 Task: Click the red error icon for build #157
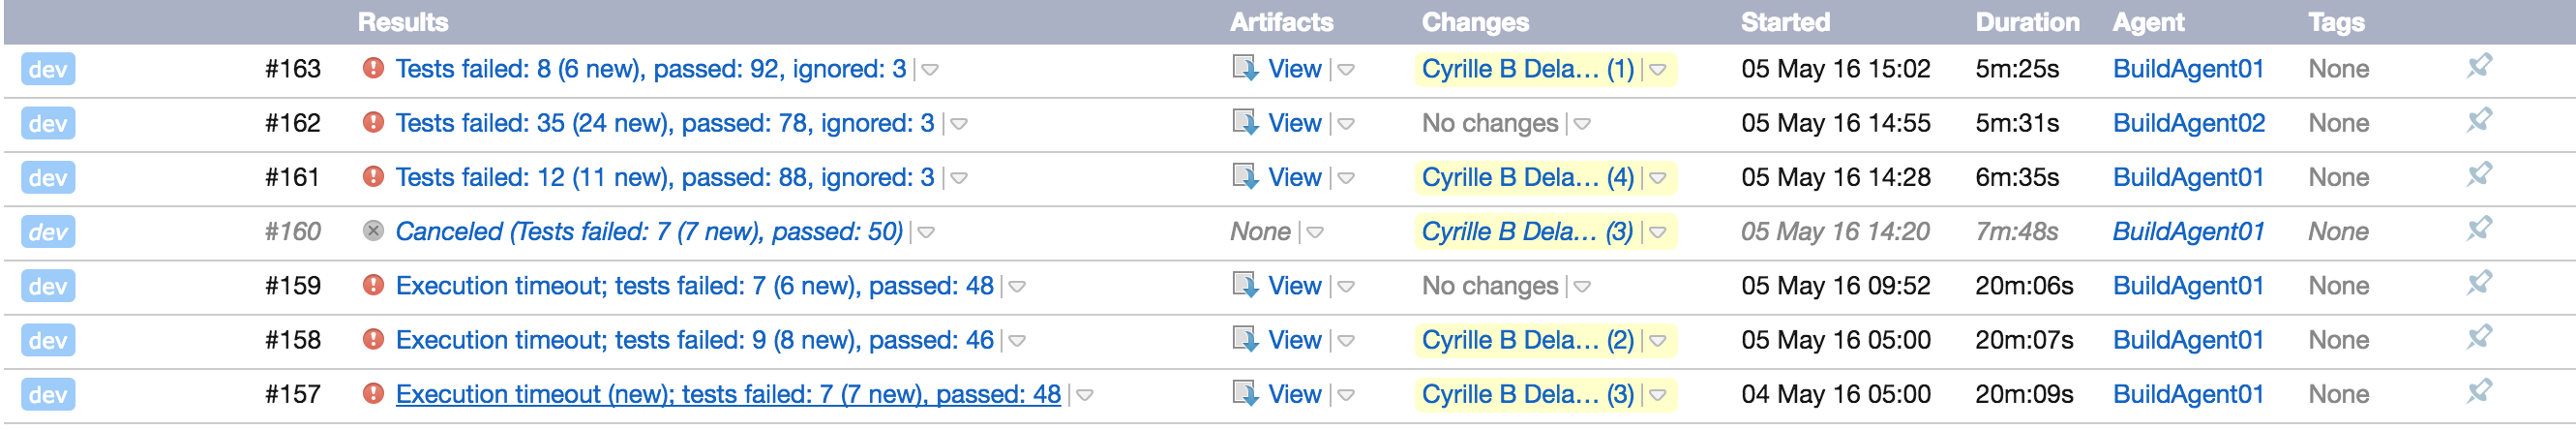click(x=373, y=394)
